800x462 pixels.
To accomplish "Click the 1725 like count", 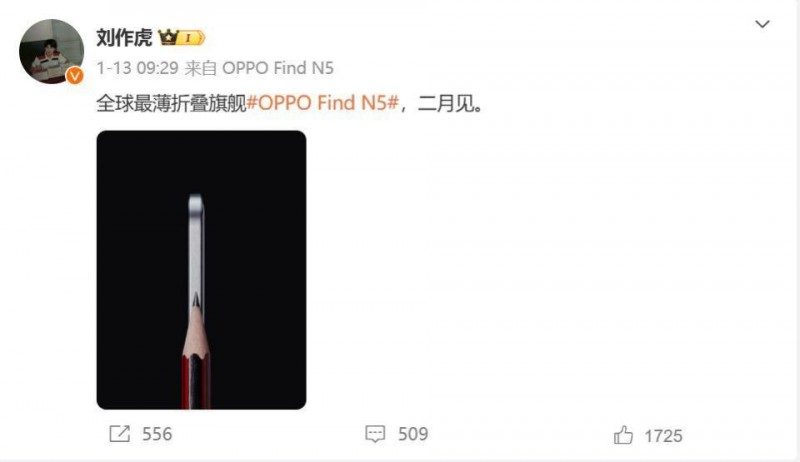I will click(x=663, y=436).
